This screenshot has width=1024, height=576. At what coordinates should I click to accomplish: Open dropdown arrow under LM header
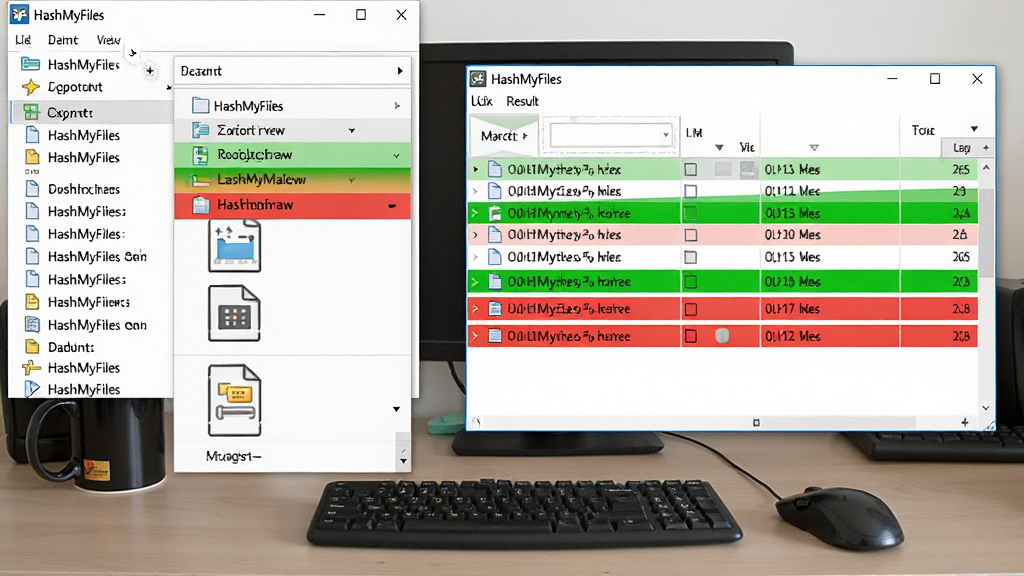(719, 148)
